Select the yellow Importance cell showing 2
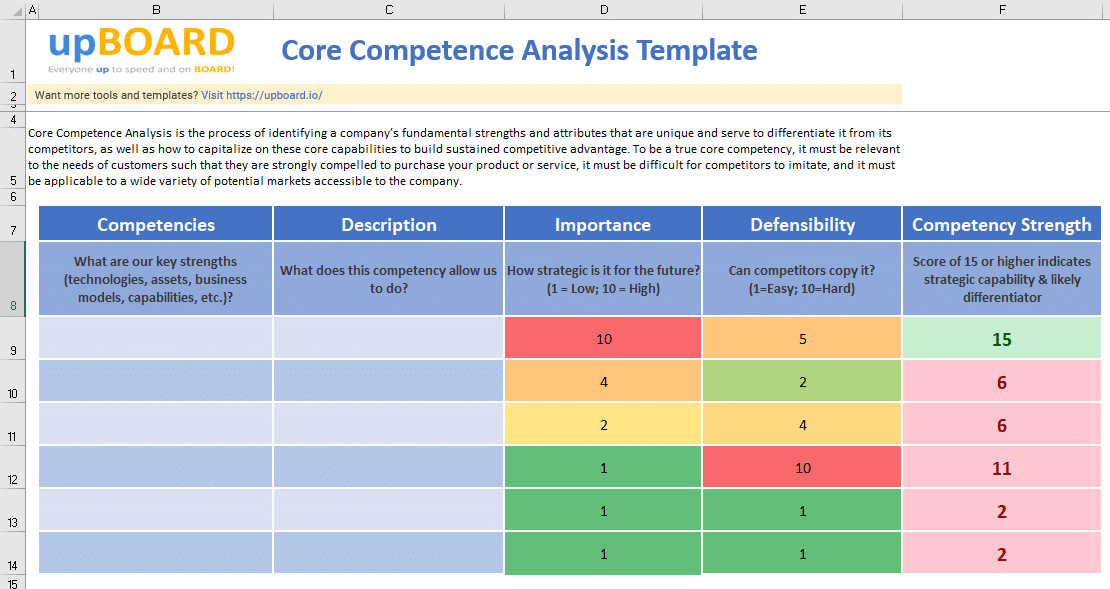The image size is (1110, 589). 602,423
